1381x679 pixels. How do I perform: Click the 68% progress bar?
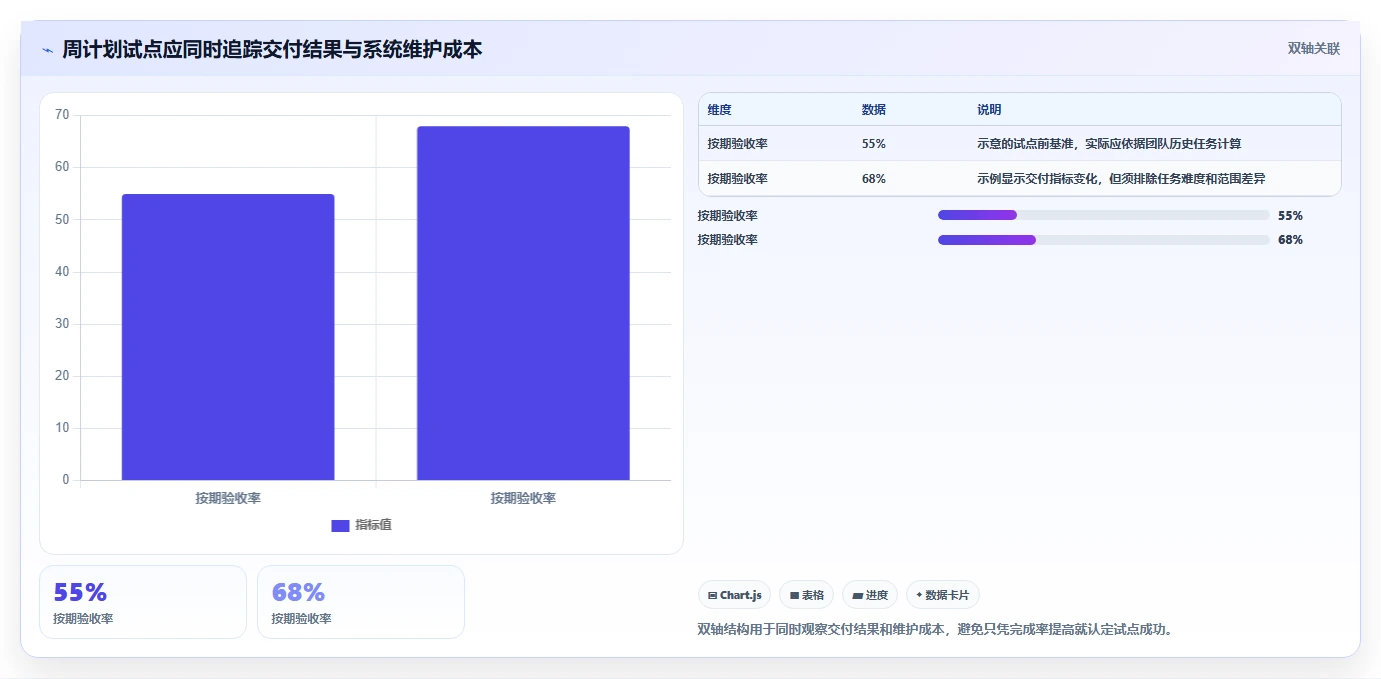click(x=1103, y=240)
